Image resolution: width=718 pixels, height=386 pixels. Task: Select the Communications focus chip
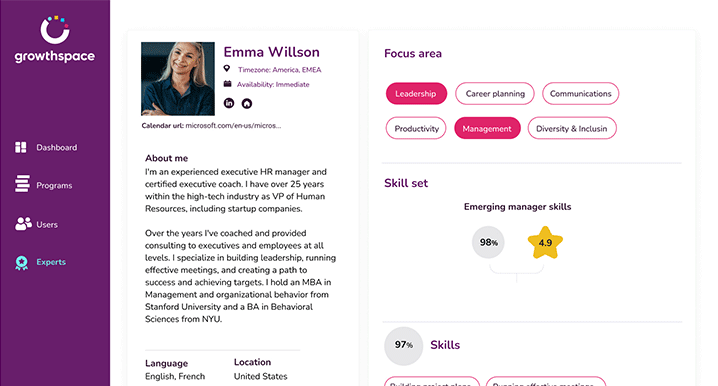(x=581, y=93)
